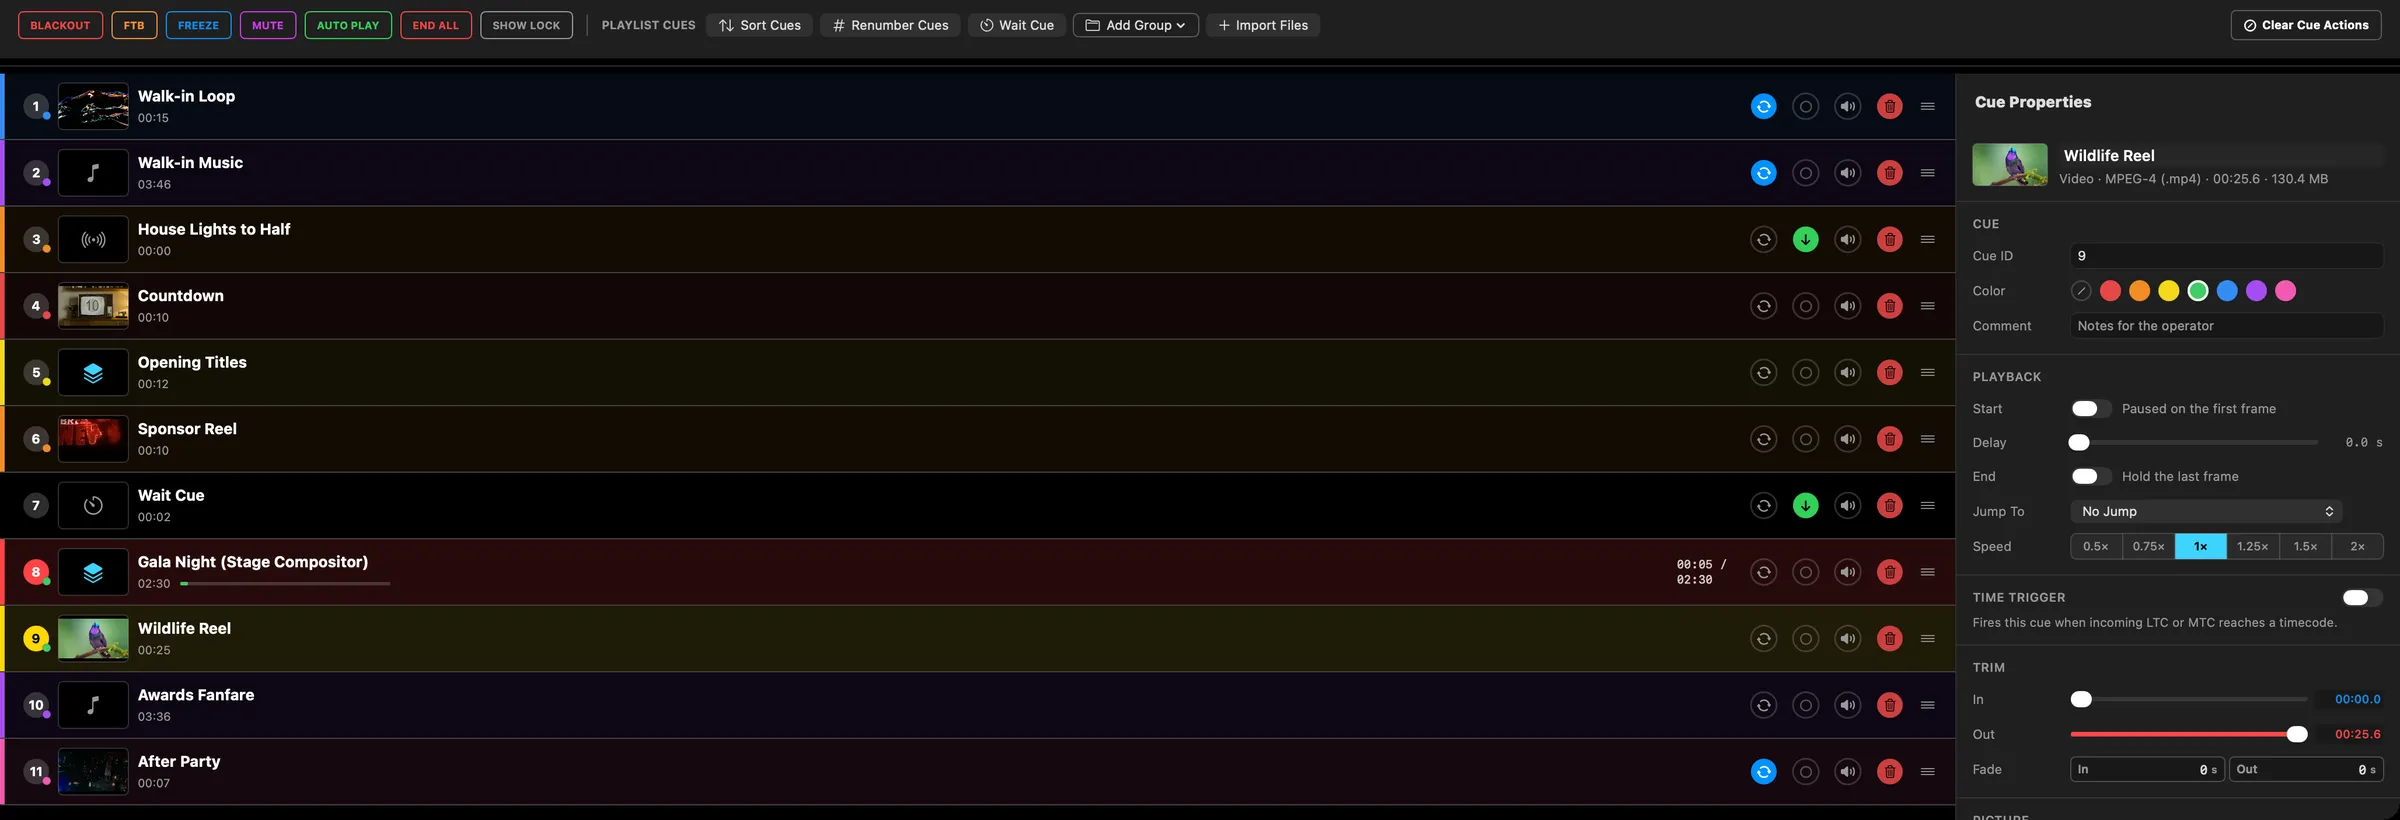Image resolution: width=2400 pixels, height=820 pixels.
Task: Click the Trim Out slider handle
Action: pos(2297,734)
